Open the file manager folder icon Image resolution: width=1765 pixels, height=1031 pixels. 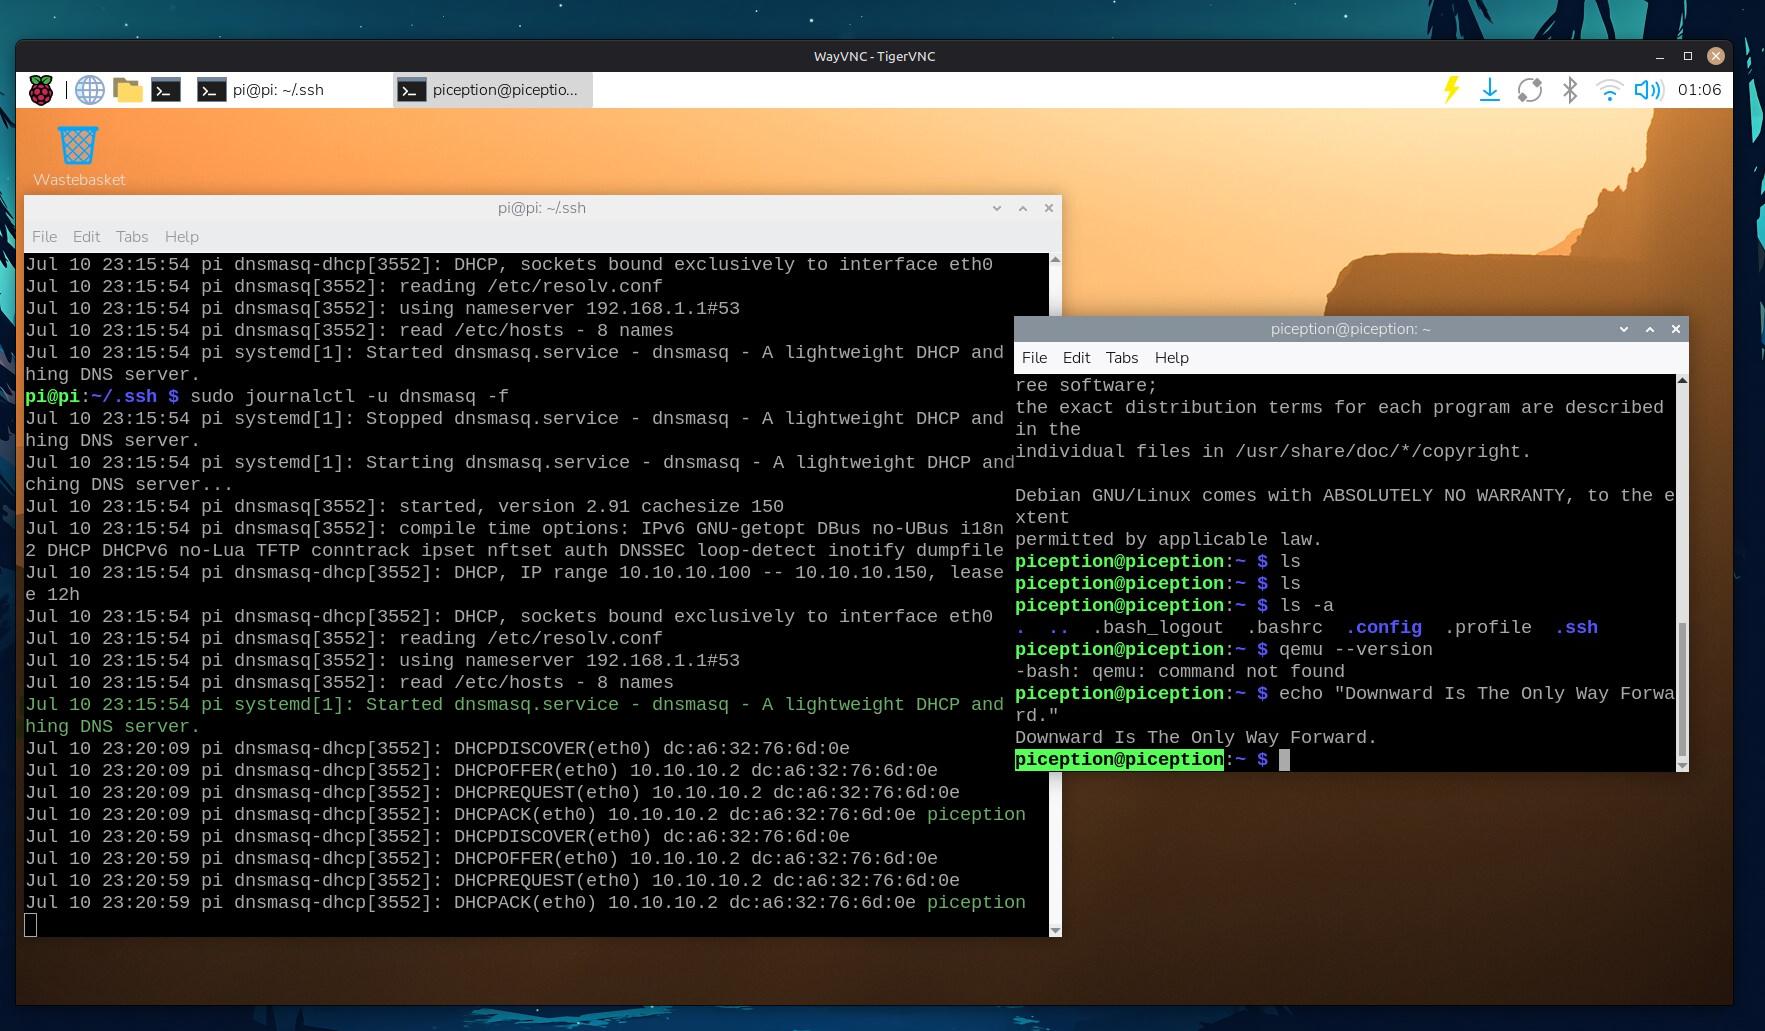(x=128, y=90)
